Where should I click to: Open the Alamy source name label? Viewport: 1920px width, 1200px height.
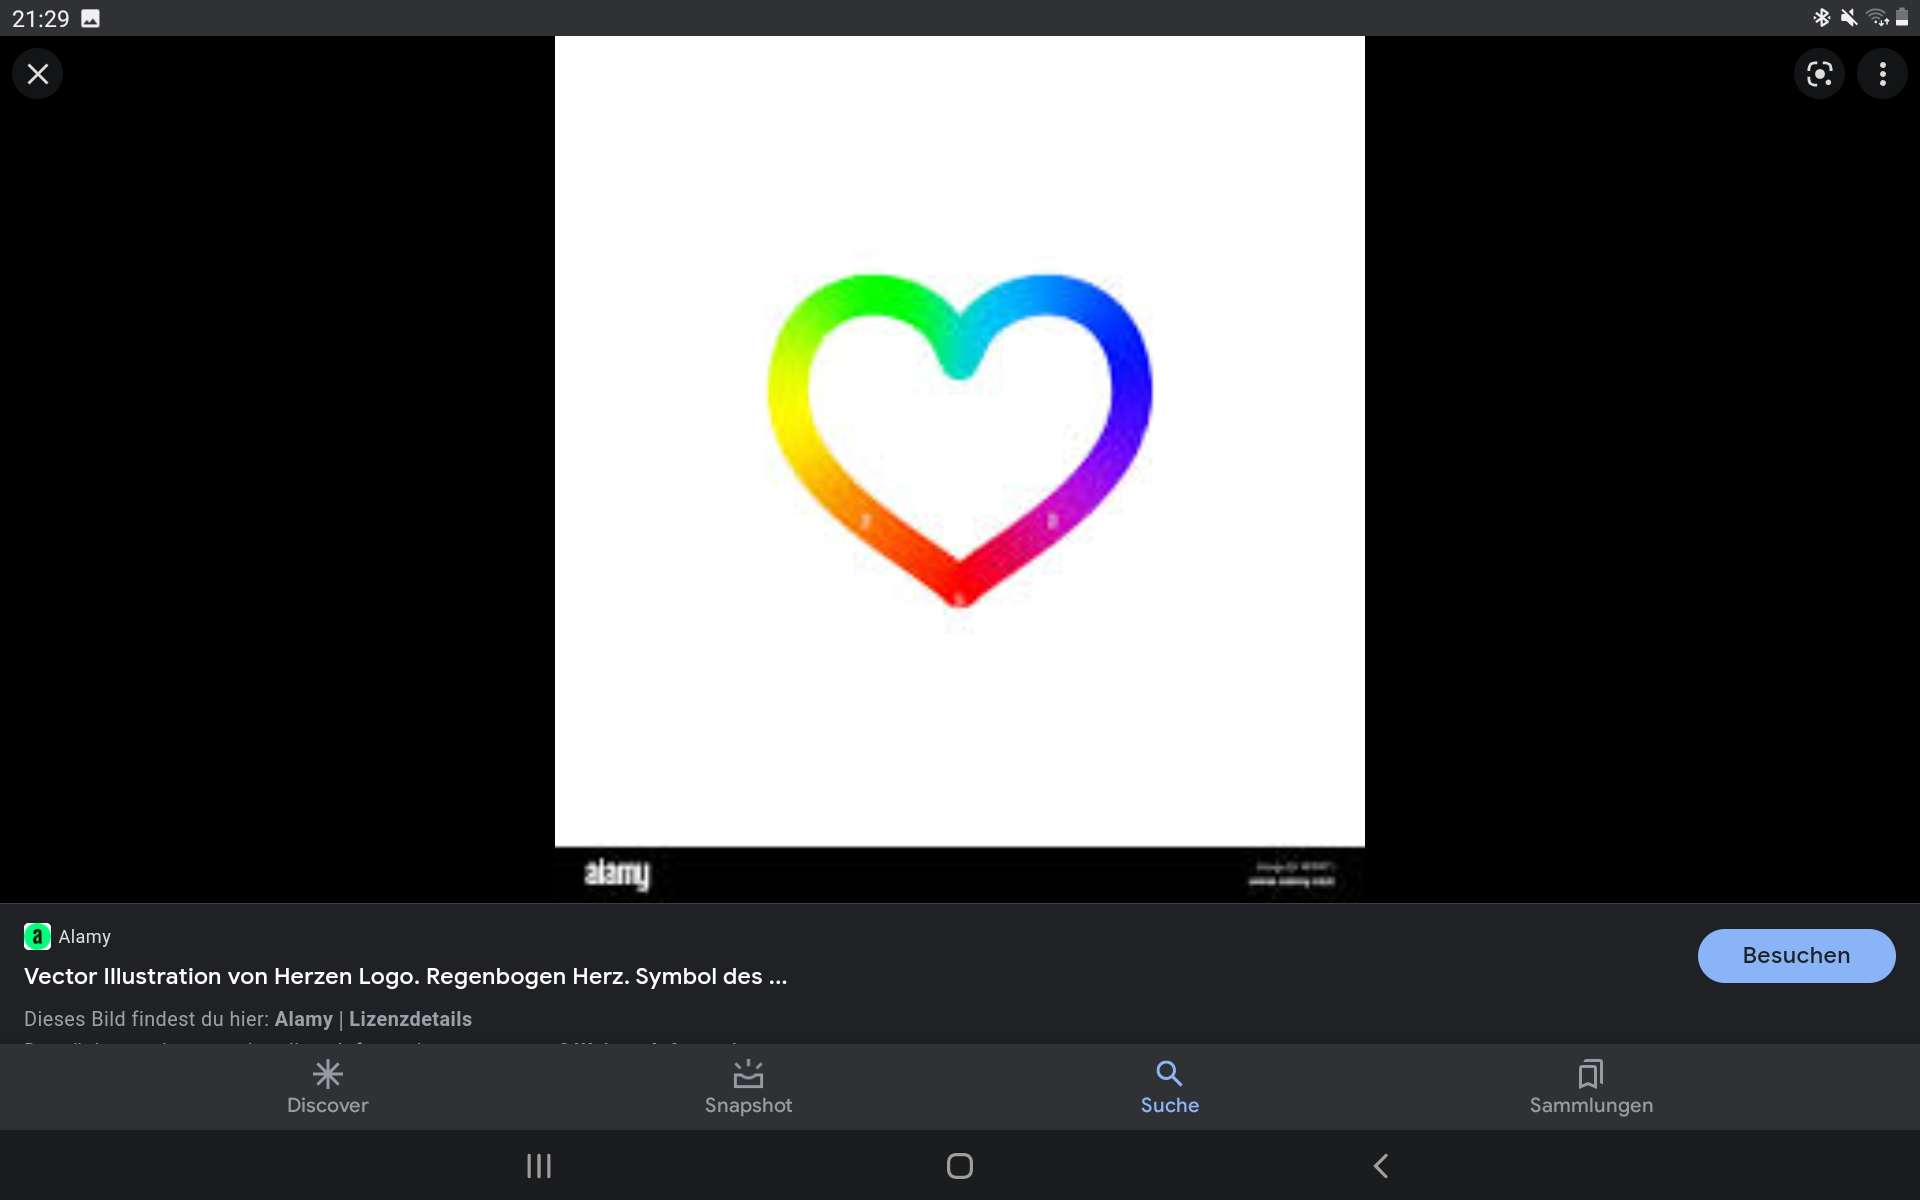click(85, 937)
